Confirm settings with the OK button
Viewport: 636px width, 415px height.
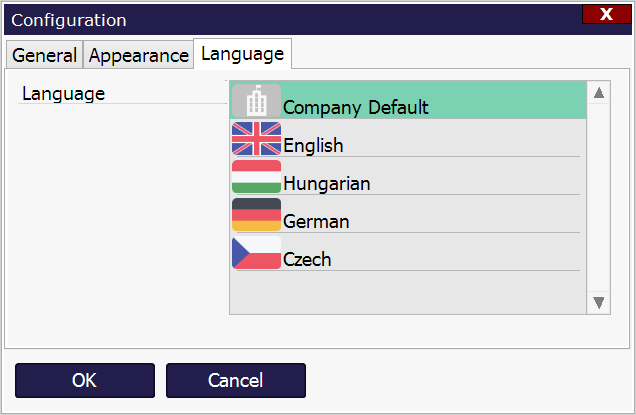click(x=84, y=380)
